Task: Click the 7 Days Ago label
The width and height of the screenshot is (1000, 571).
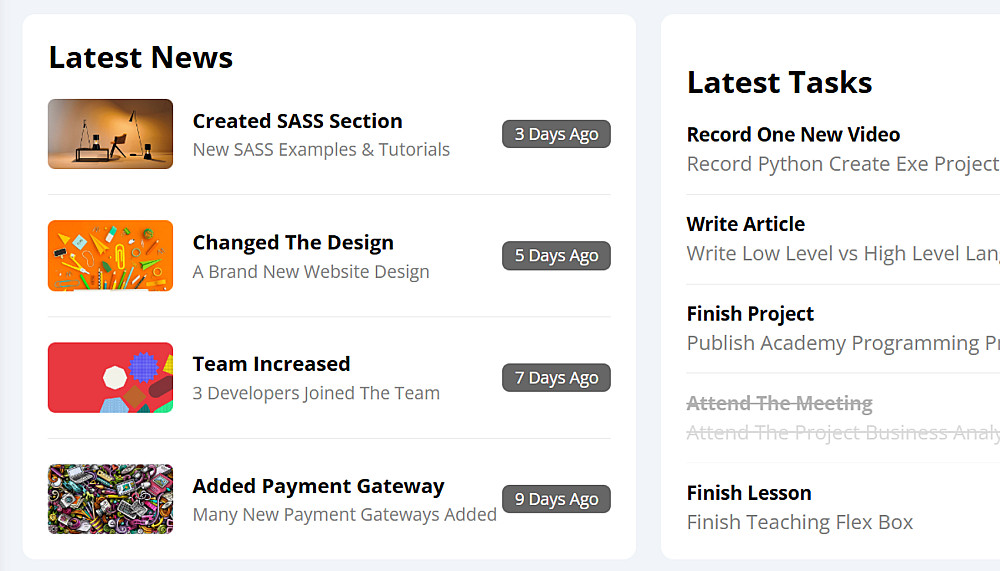Action: pyautogui.click(x=556, y=378)
